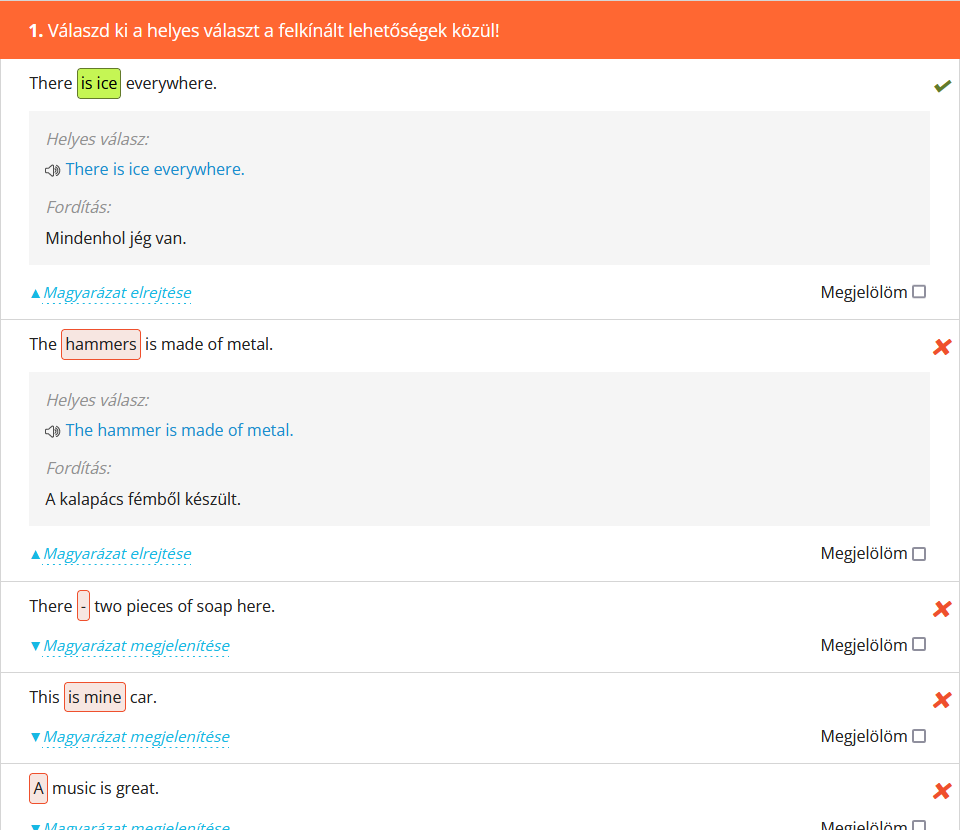The image size is (960, 830).
Task: Select the 'is mine' answer box
Action: point(95,698)
